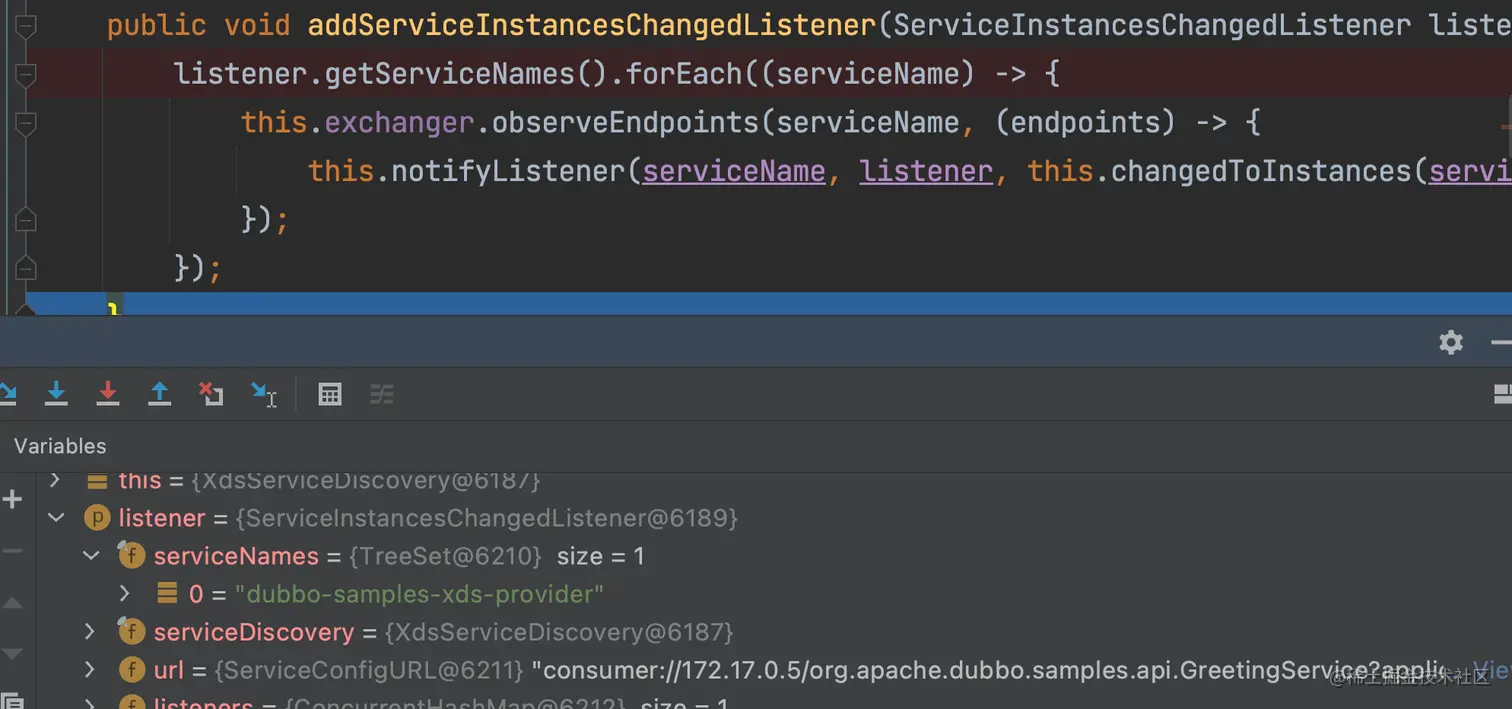Collapse the listener variable node
This screenshot has width=1512, height=709.
(55, 518)
